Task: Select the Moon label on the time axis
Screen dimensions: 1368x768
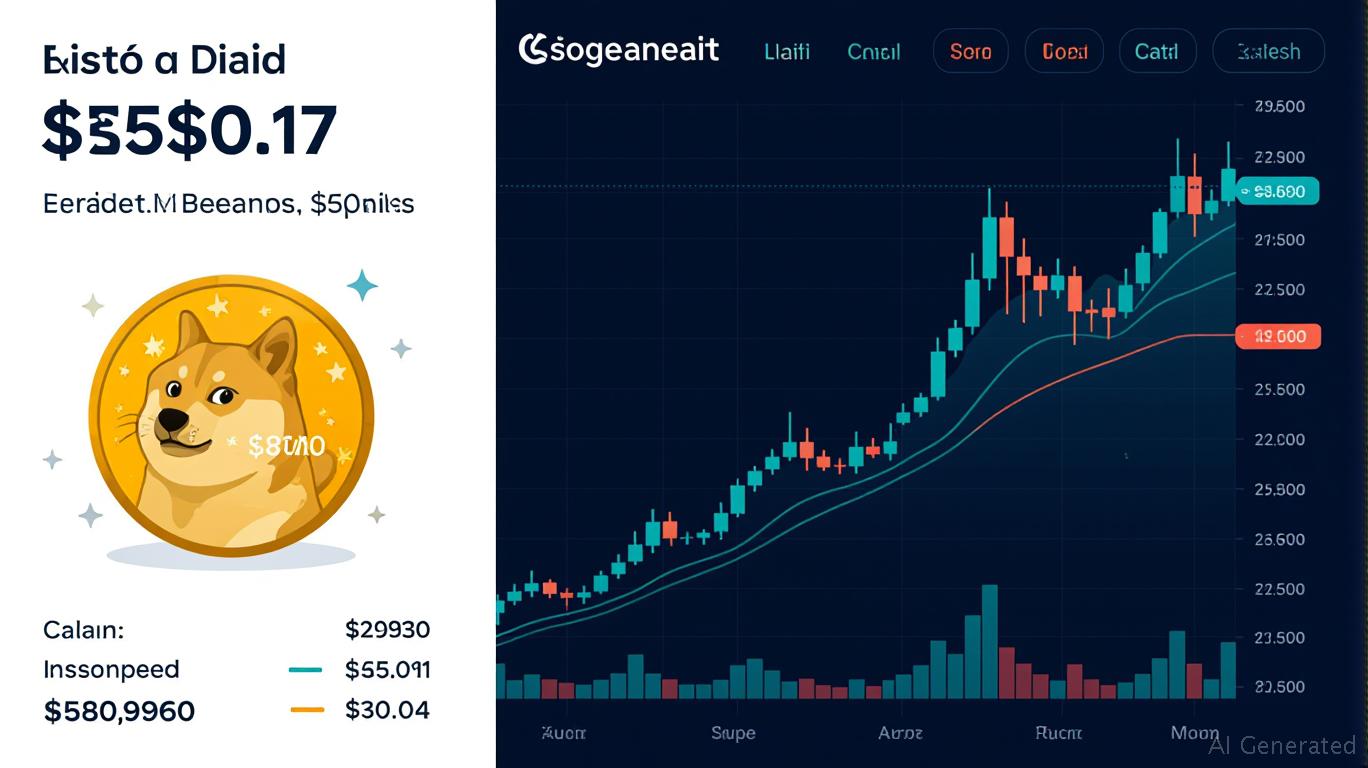Action: tap(1195, 733)
